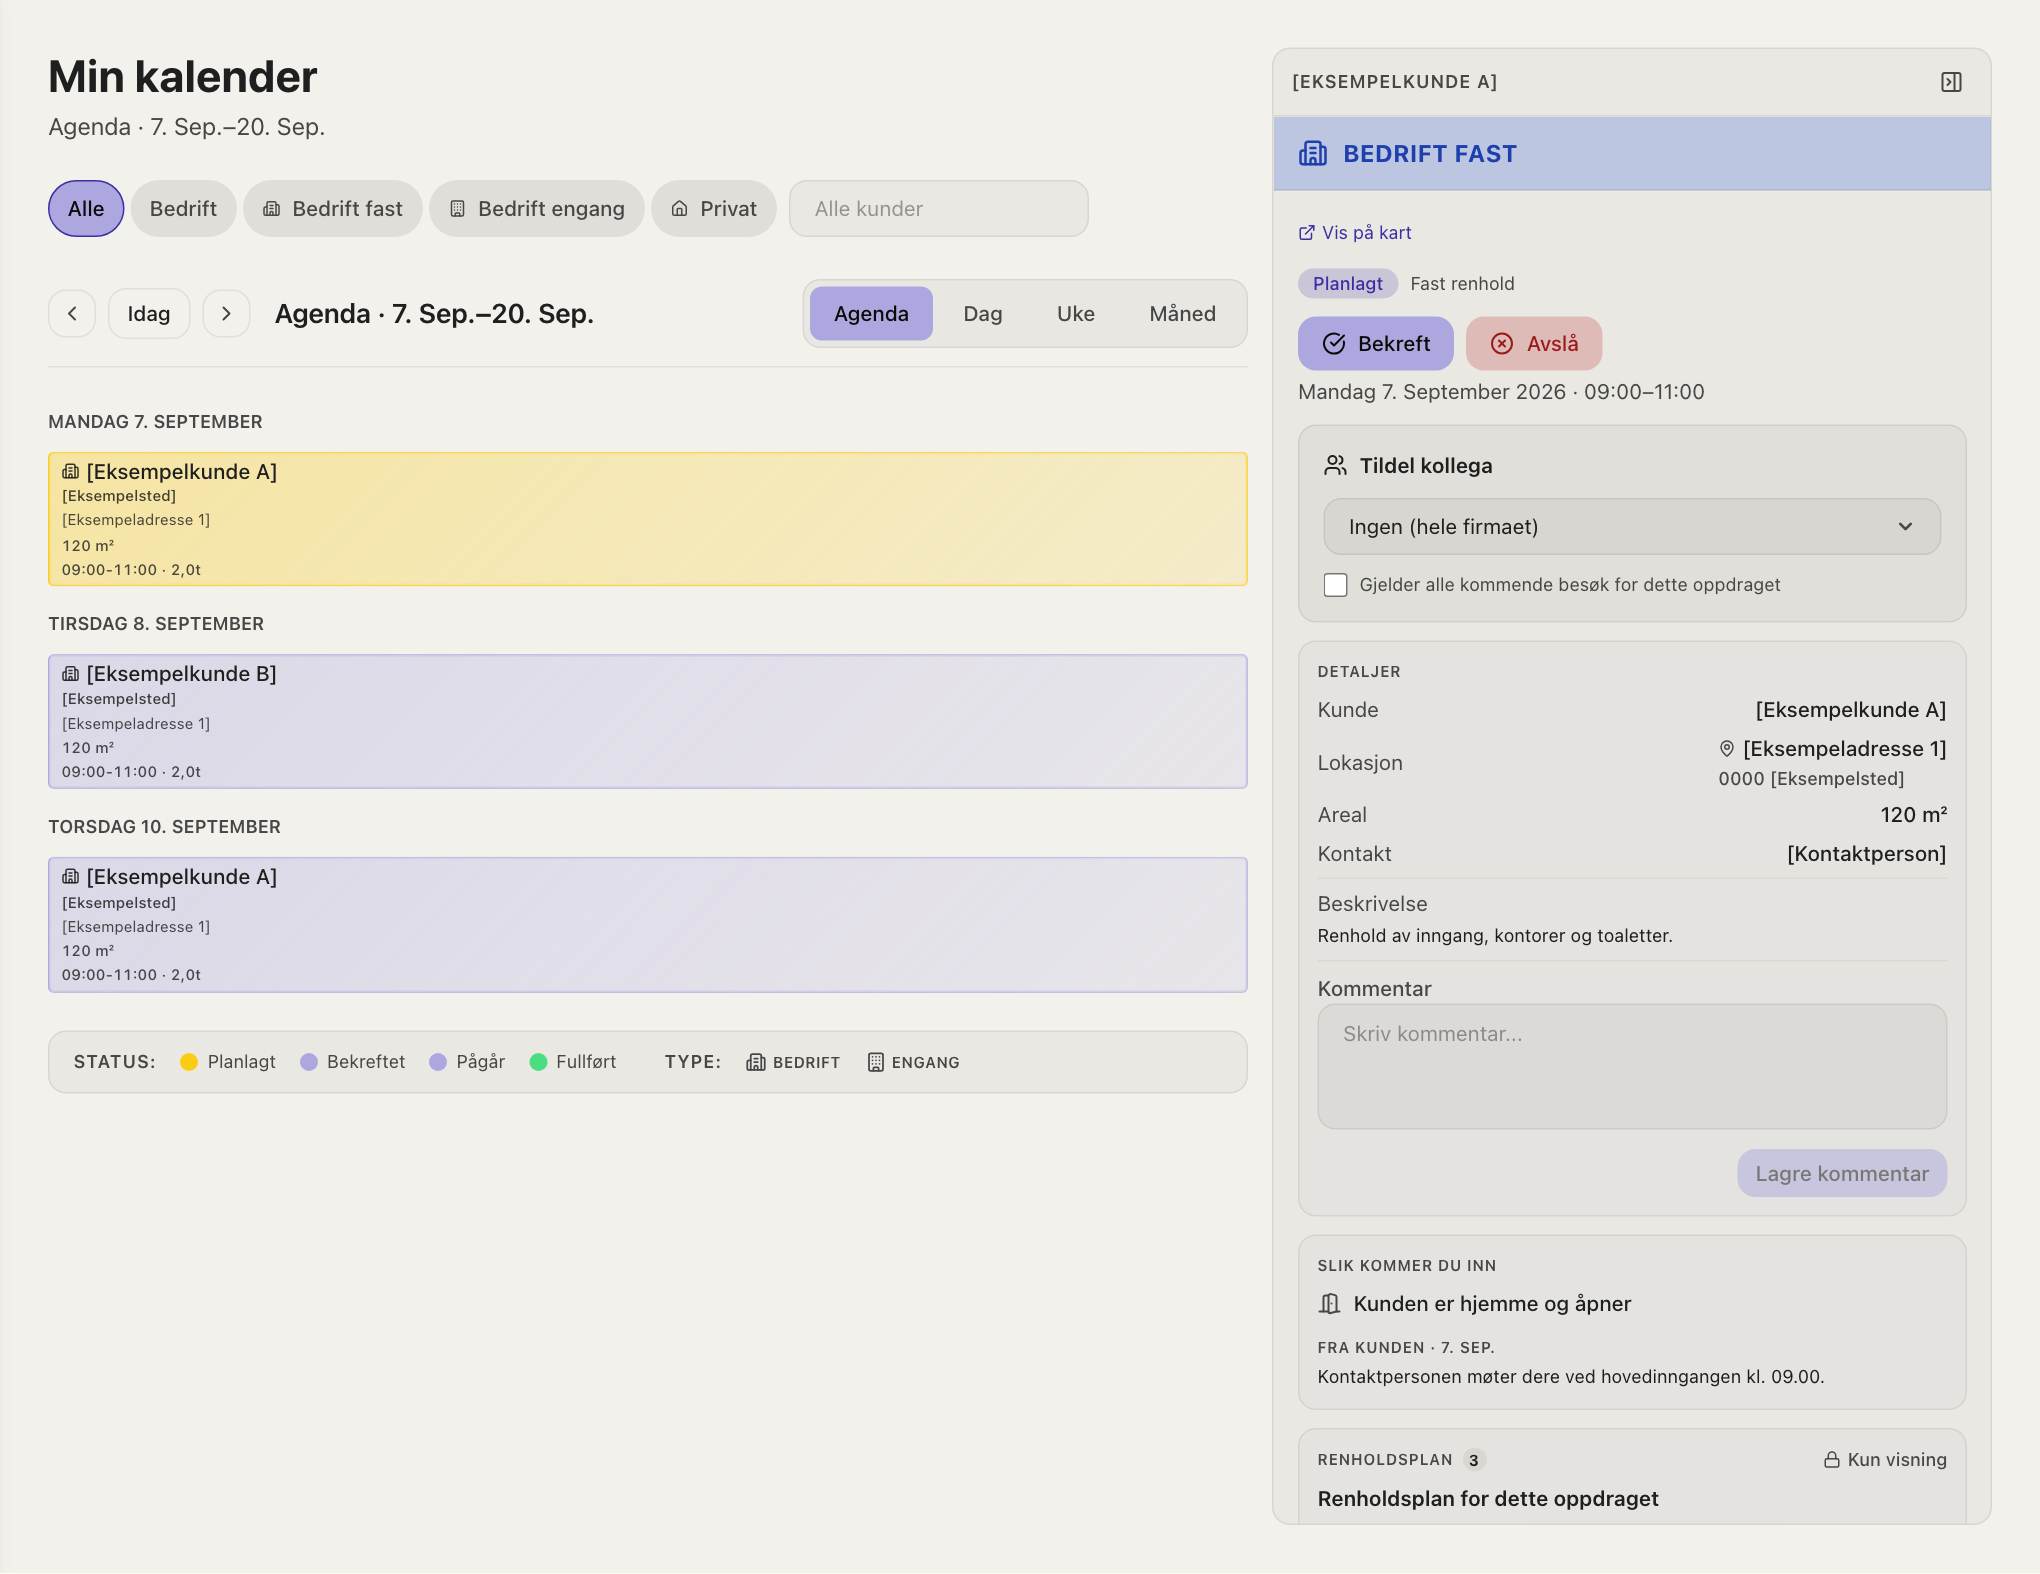This screenshot has width=2040, height=1574.
Task: Decline the visit with Avslå
Action: pyautogui.click(x=1534, y=344)
